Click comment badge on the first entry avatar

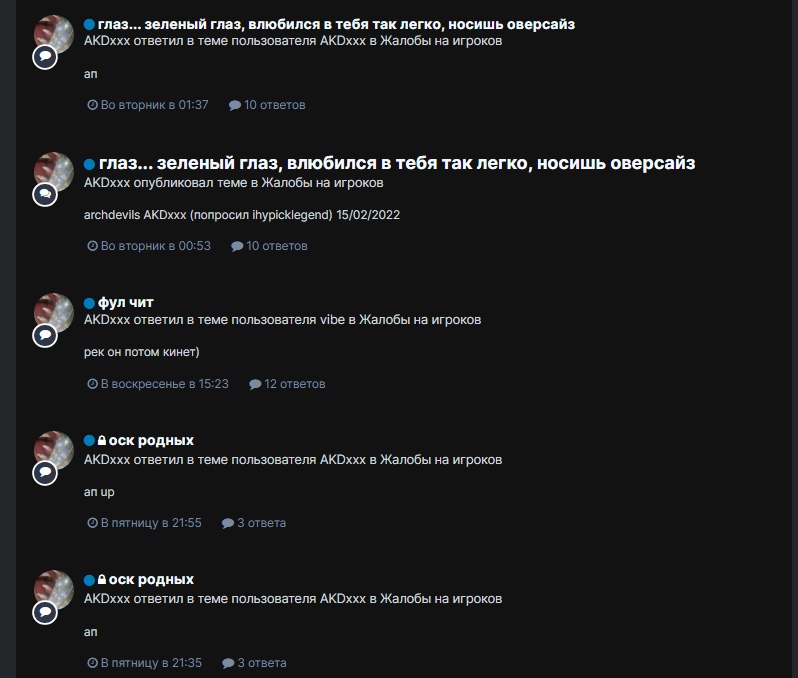pyautogui.click(x=45, y=56)
